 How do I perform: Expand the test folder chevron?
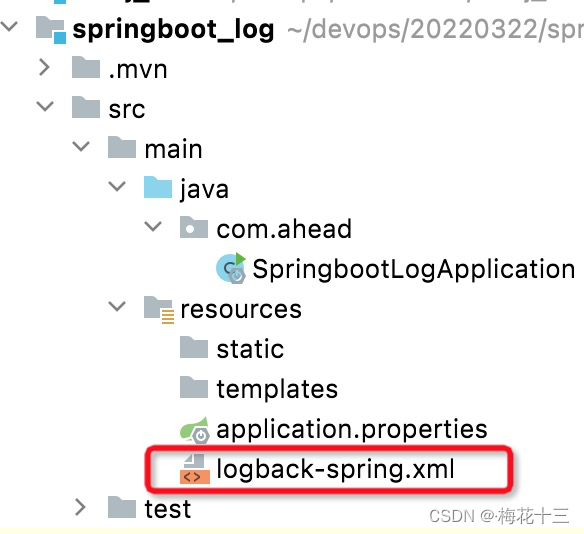tap(80, 508)
